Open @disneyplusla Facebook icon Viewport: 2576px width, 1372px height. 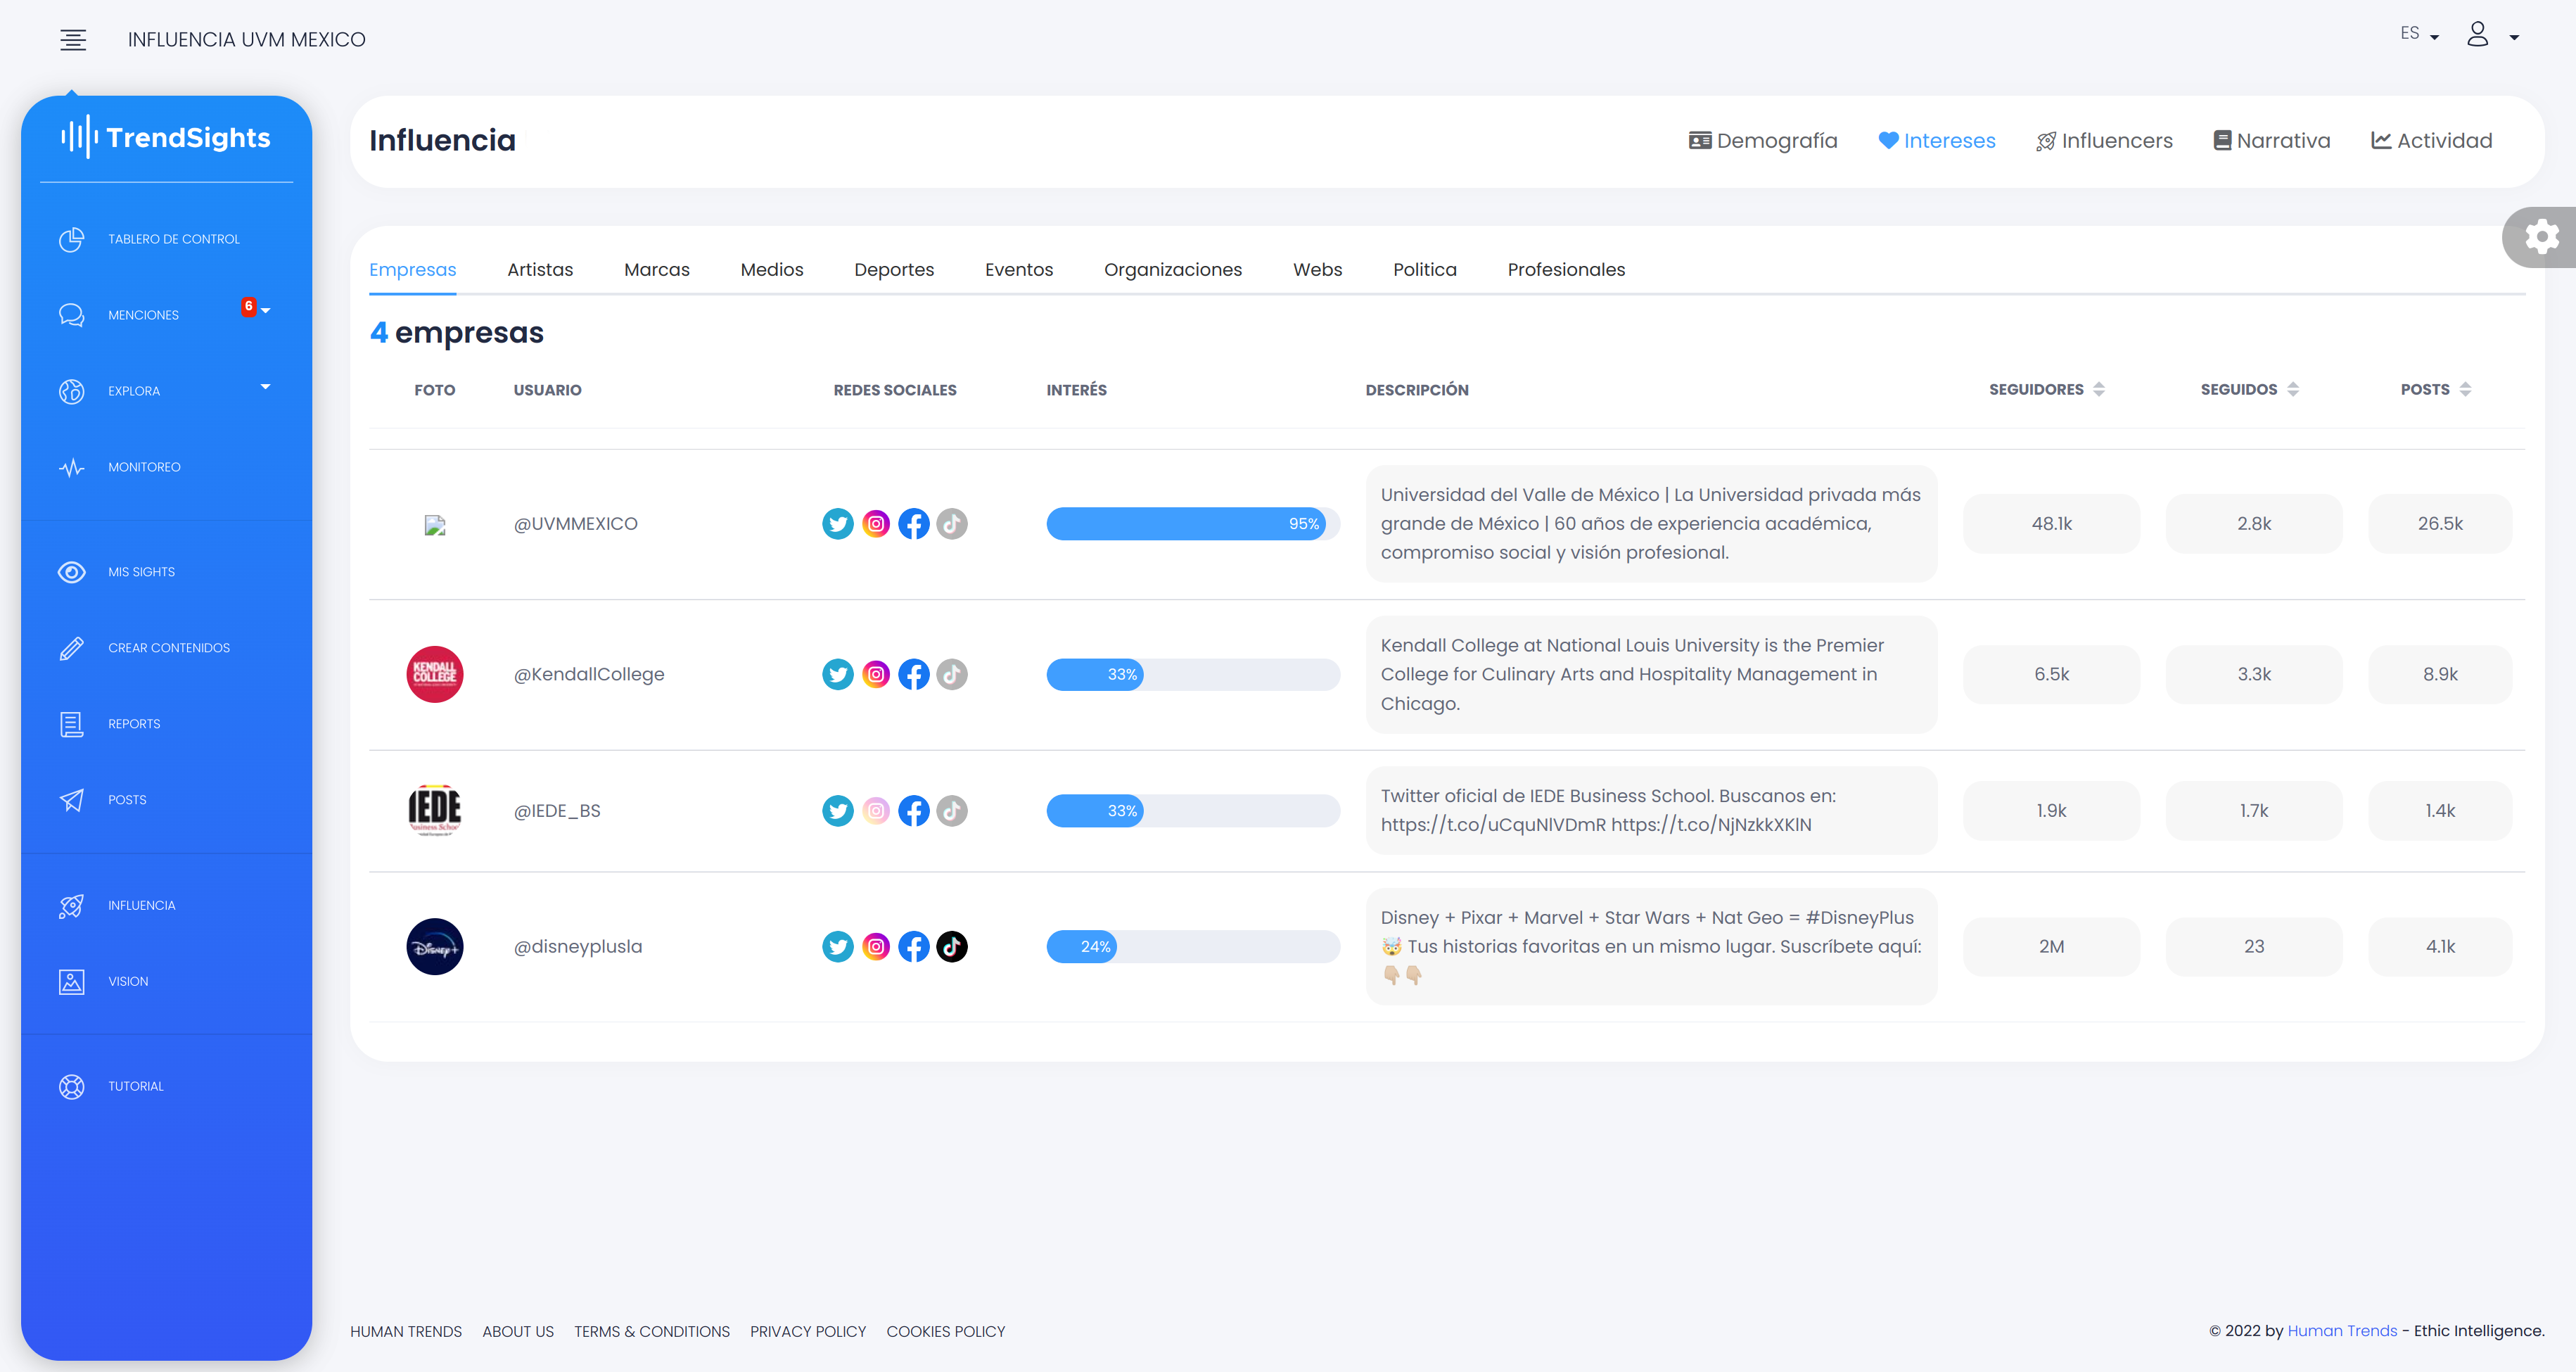click(x=914, y=946)
